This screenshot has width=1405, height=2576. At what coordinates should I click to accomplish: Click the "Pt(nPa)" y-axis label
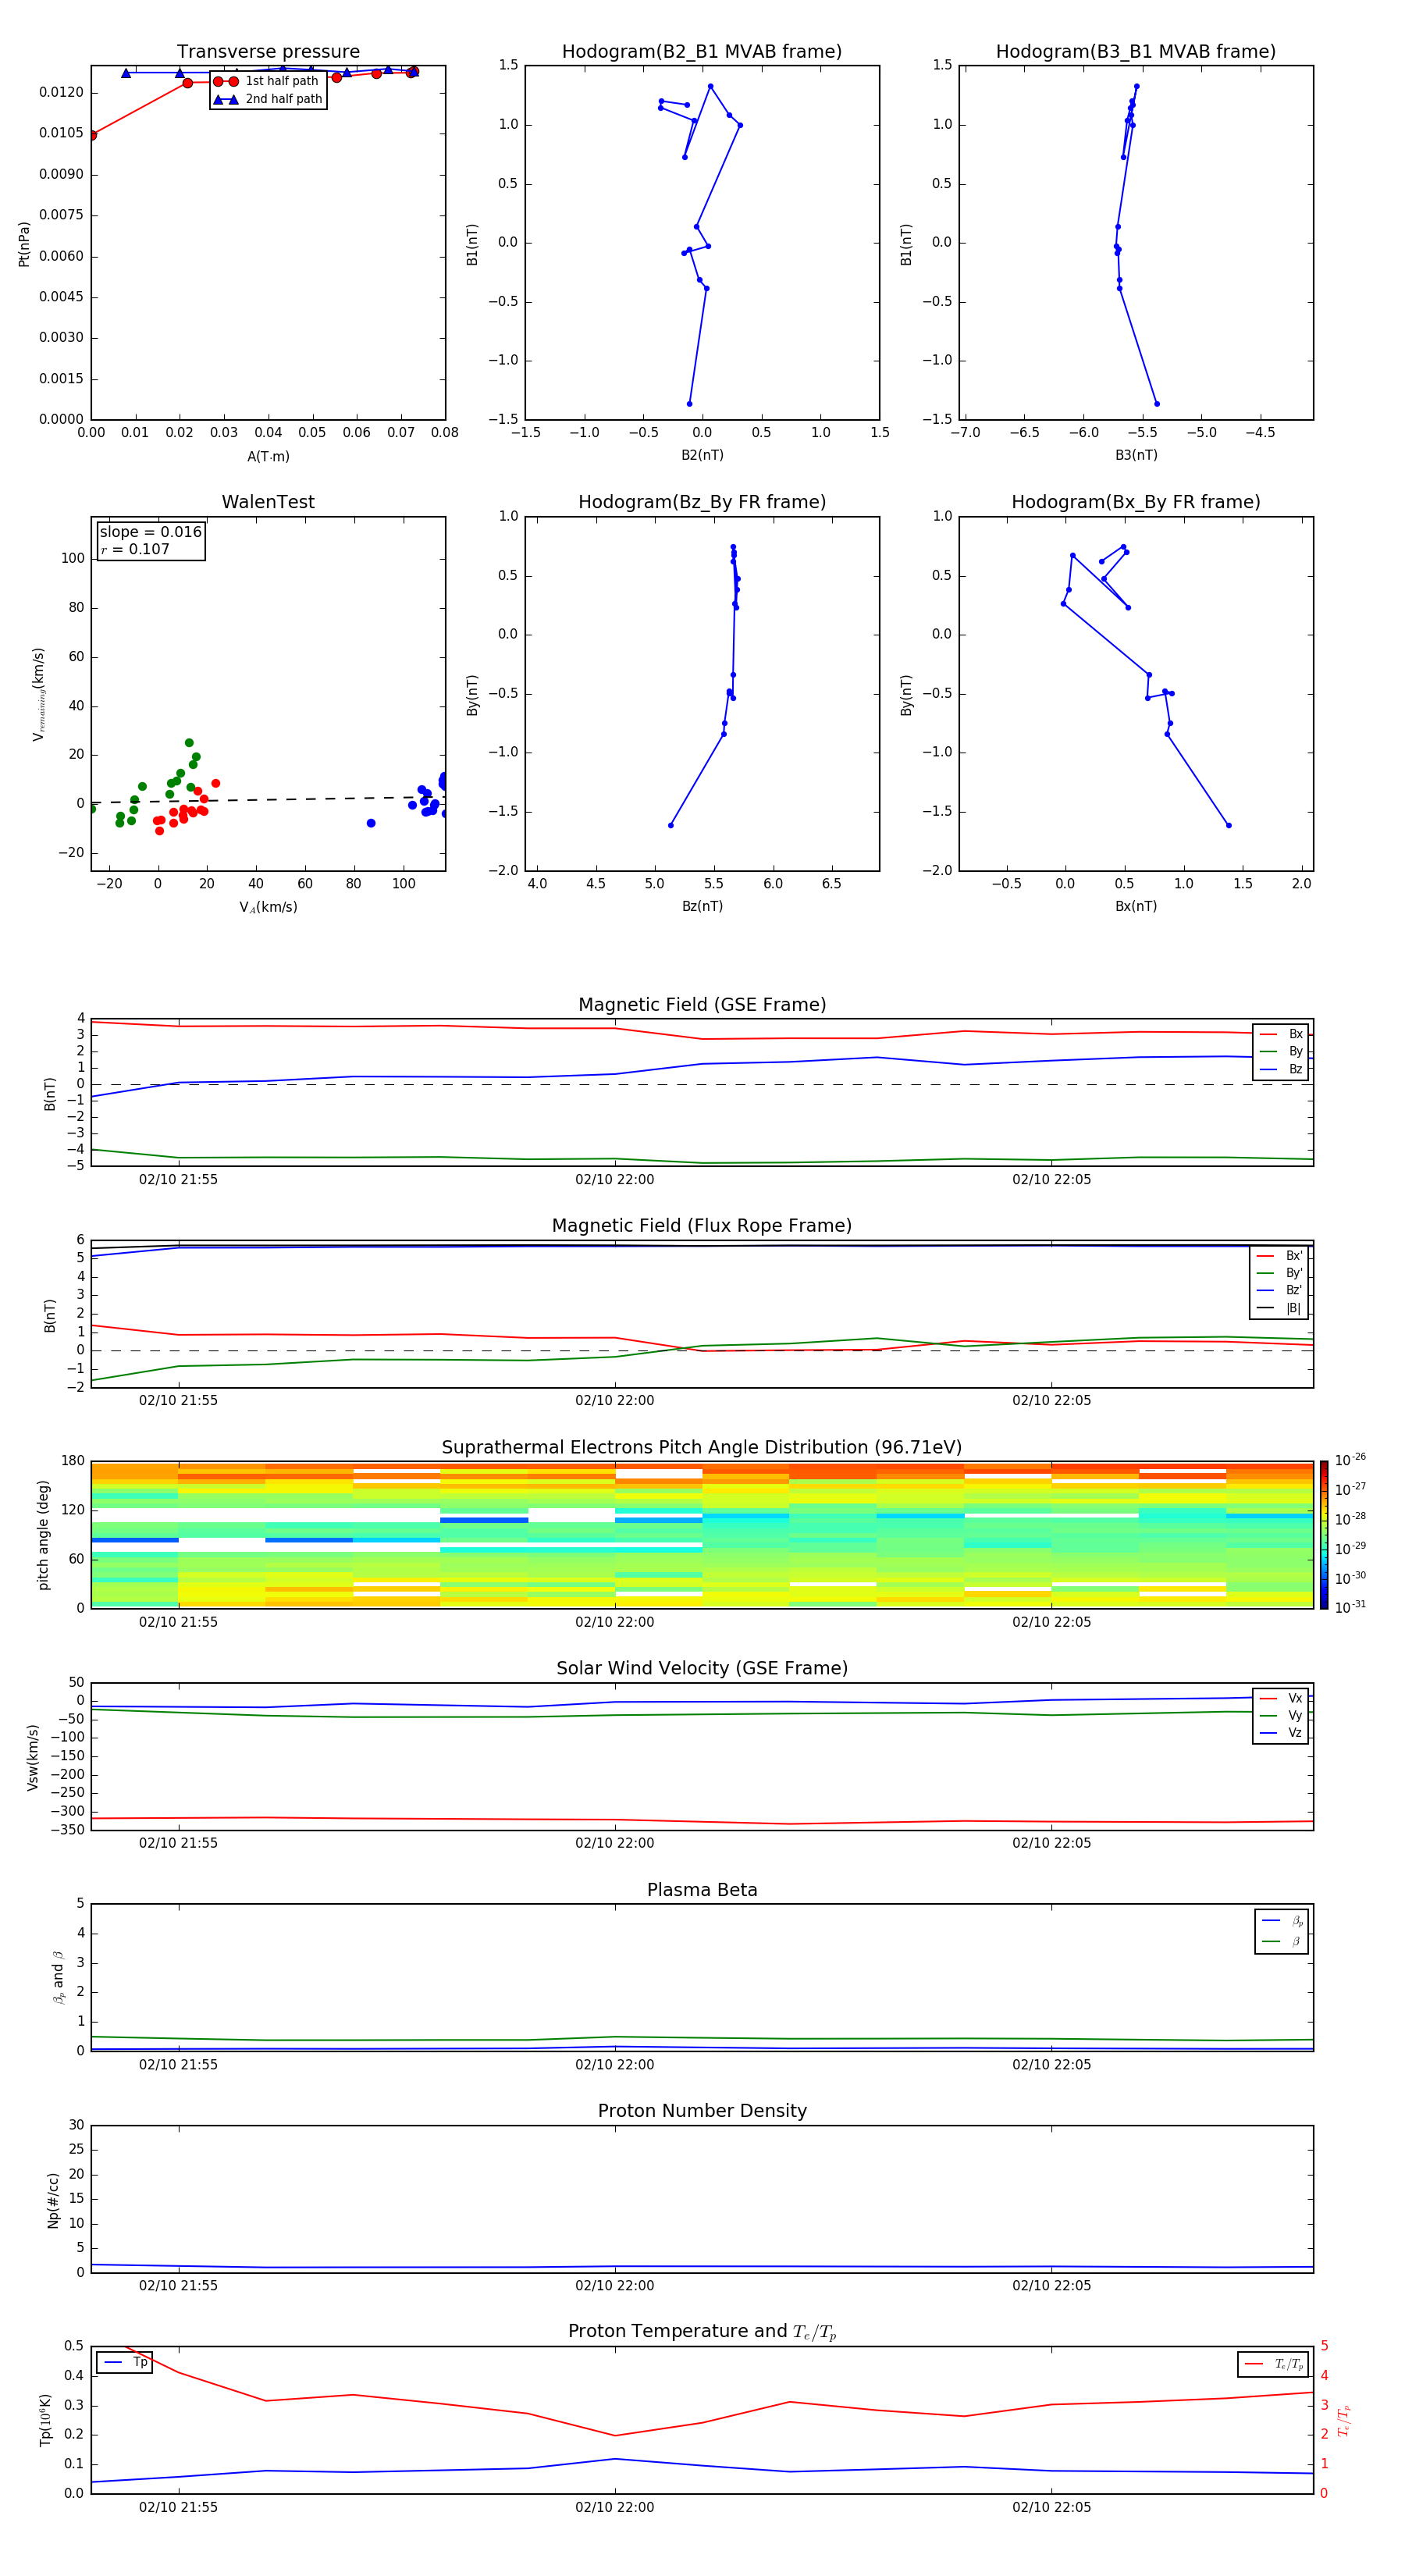(x=24, y=244)
